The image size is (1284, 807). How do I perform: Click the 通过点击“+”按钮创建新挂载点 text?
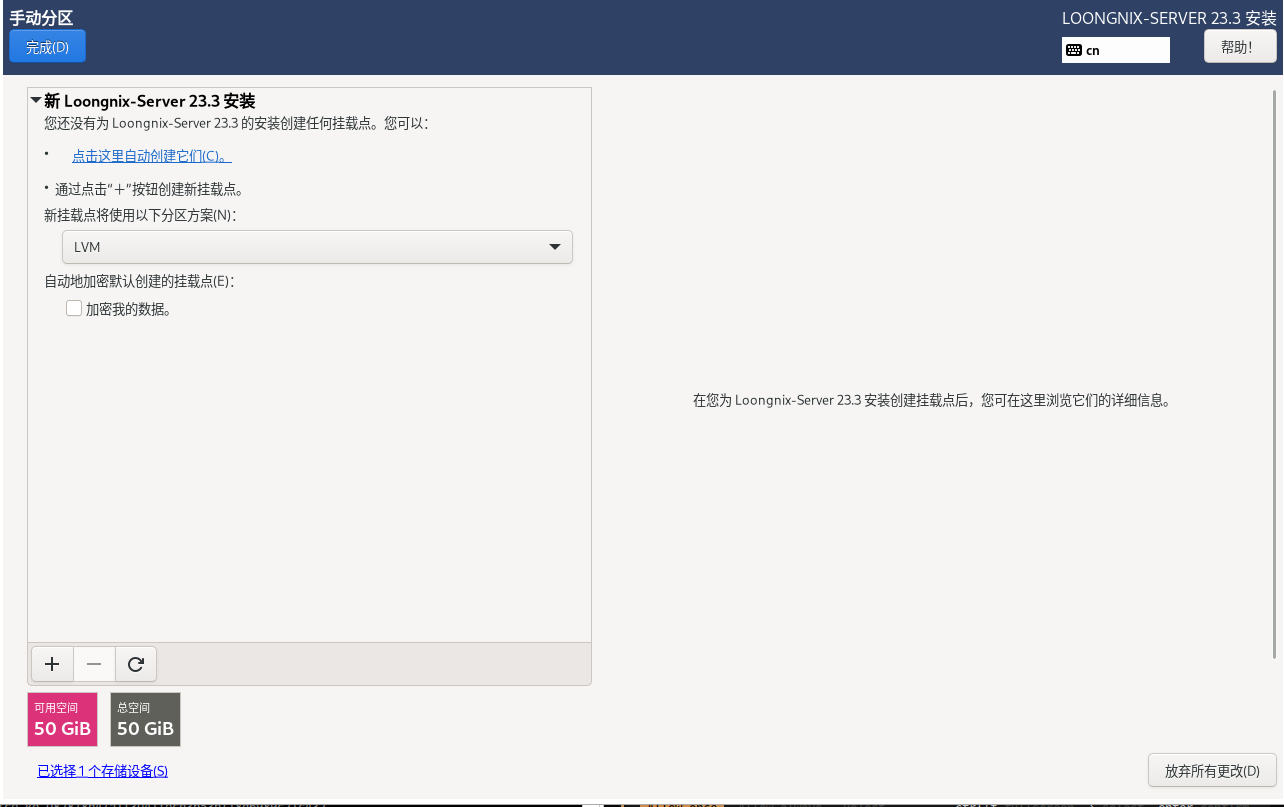pyautogui.click(x=148, y=188)
